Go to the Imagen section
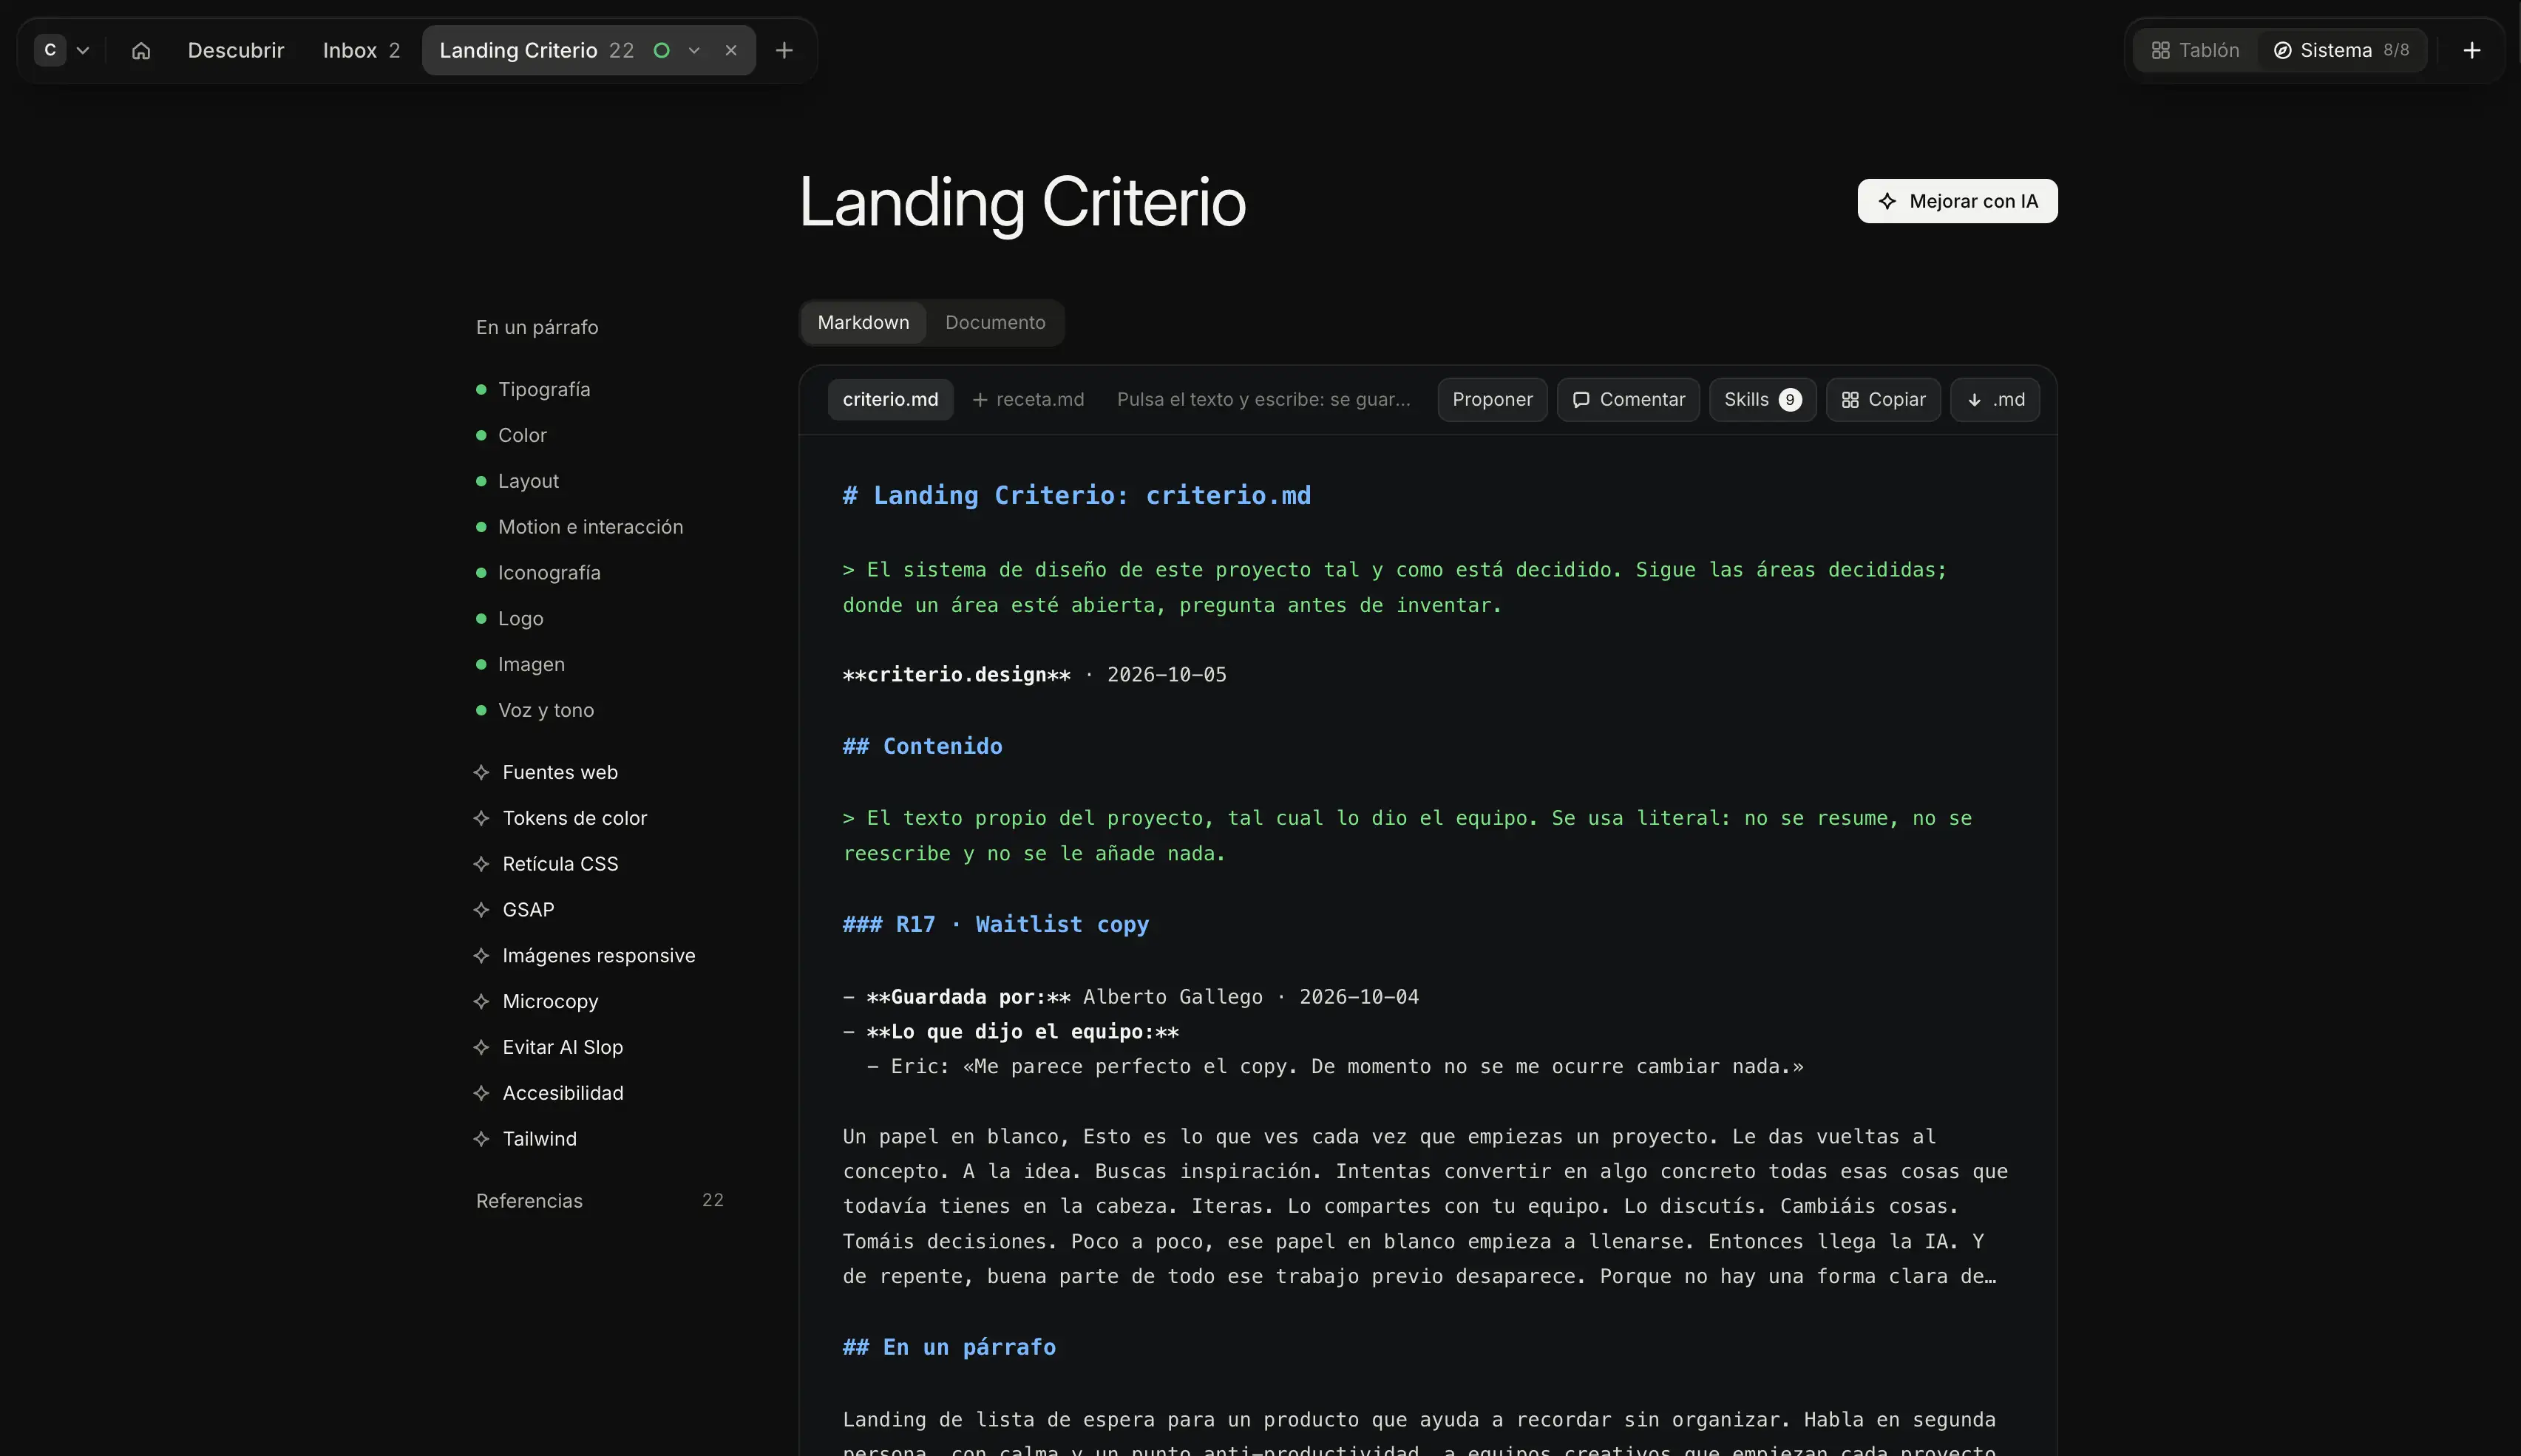Screen dimensions: 2521x1456 pyautogui.click(x=521, y=665)
